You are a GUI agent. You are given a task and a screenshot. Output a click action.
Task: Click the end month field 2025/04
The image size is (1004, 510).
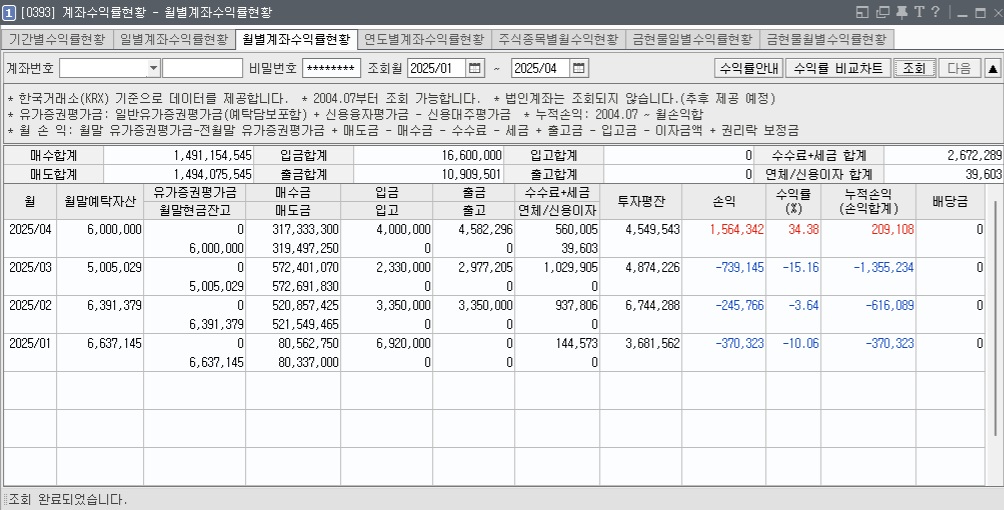pyautogui.click(x=541, y=68)
